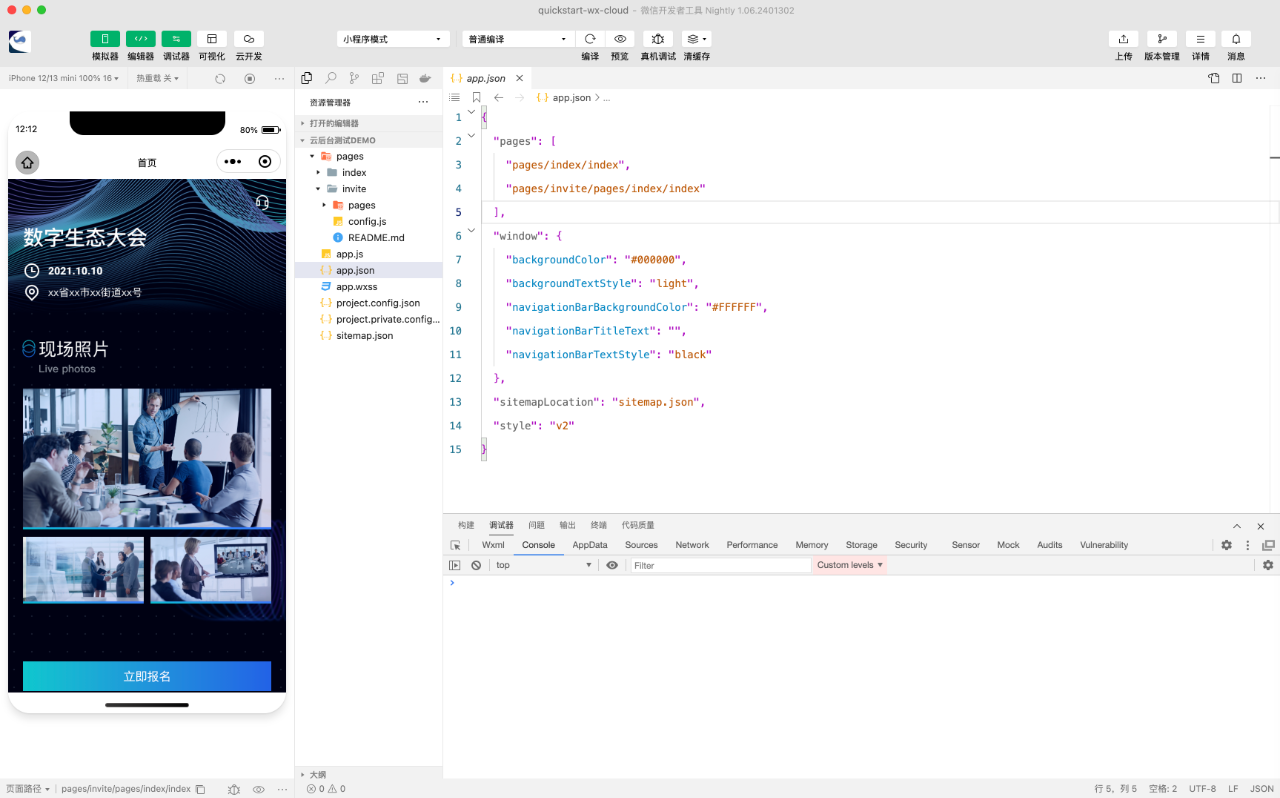
Task: Open the 普通编译 compile mode dropdown
Action: (518, 39)
